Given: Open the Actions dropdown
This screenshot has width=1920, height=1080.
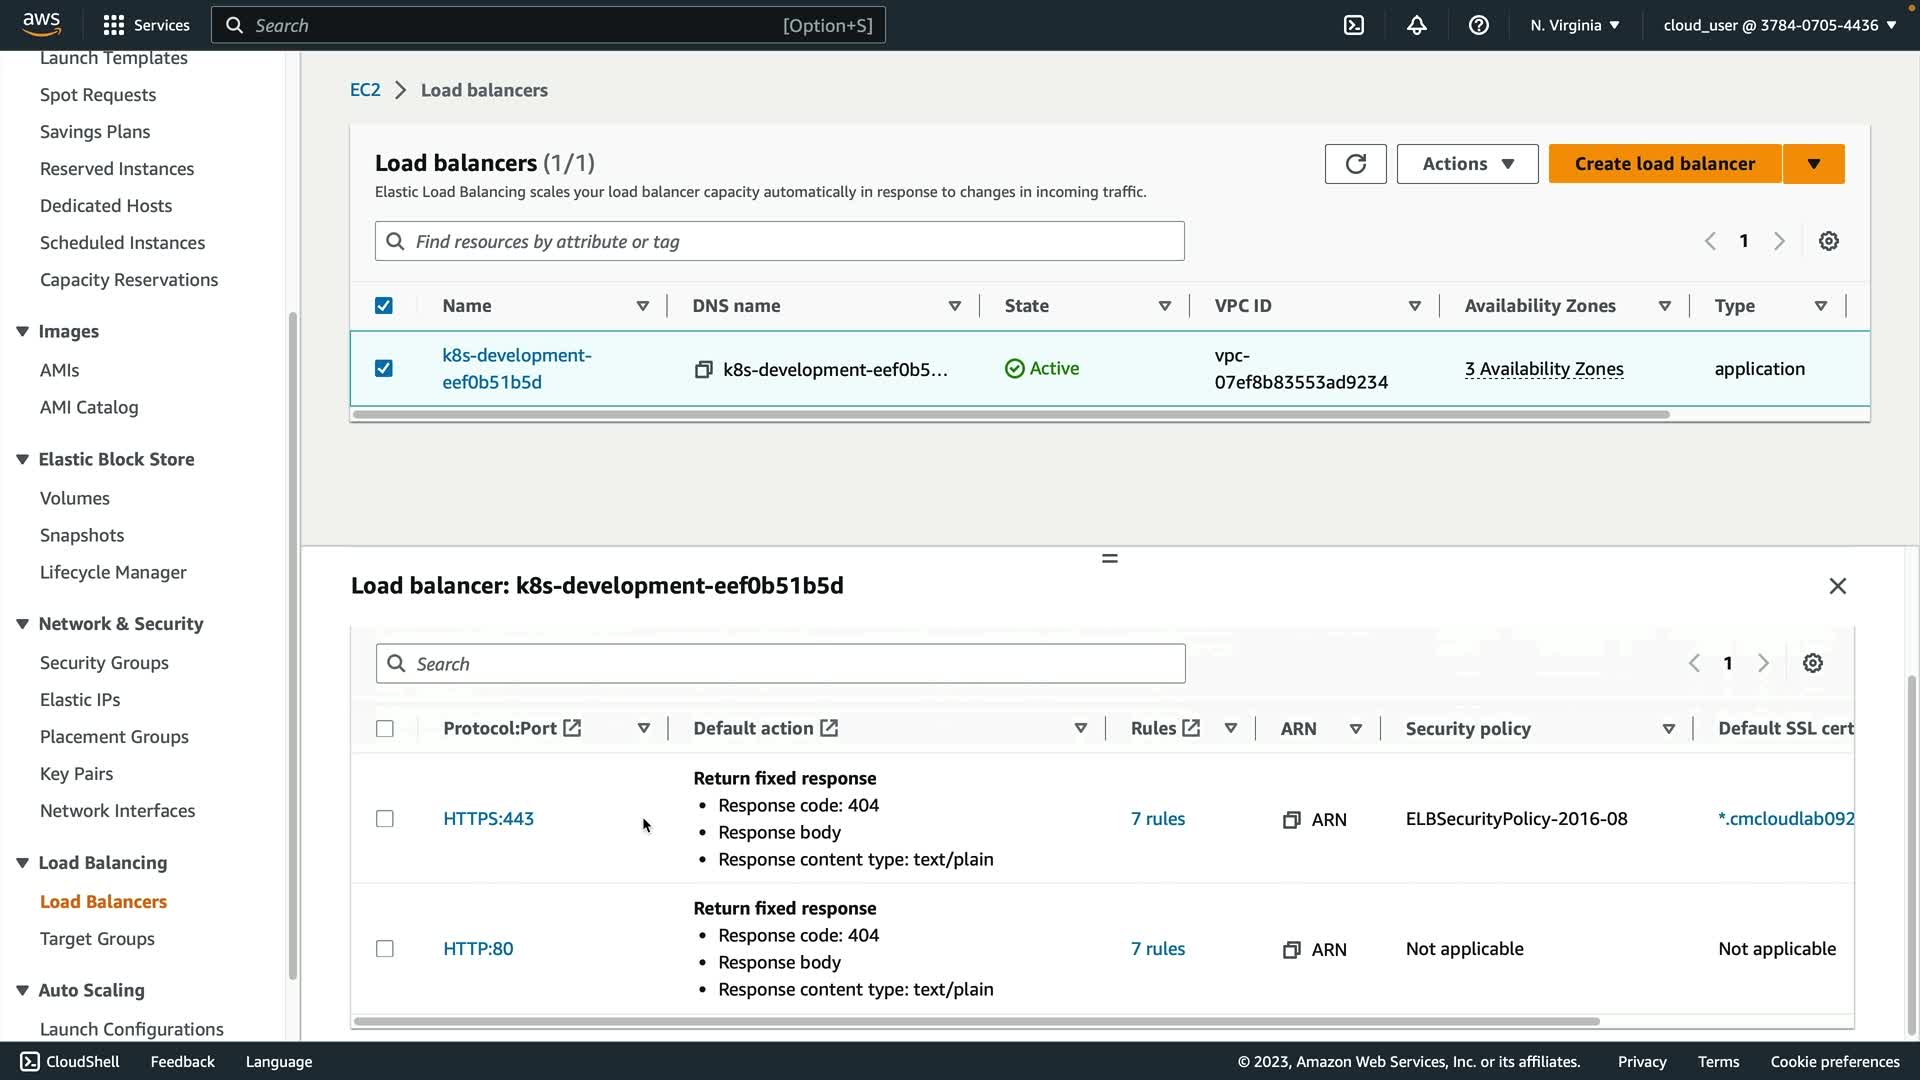Looking at the screenshot, I should 1466,164.
